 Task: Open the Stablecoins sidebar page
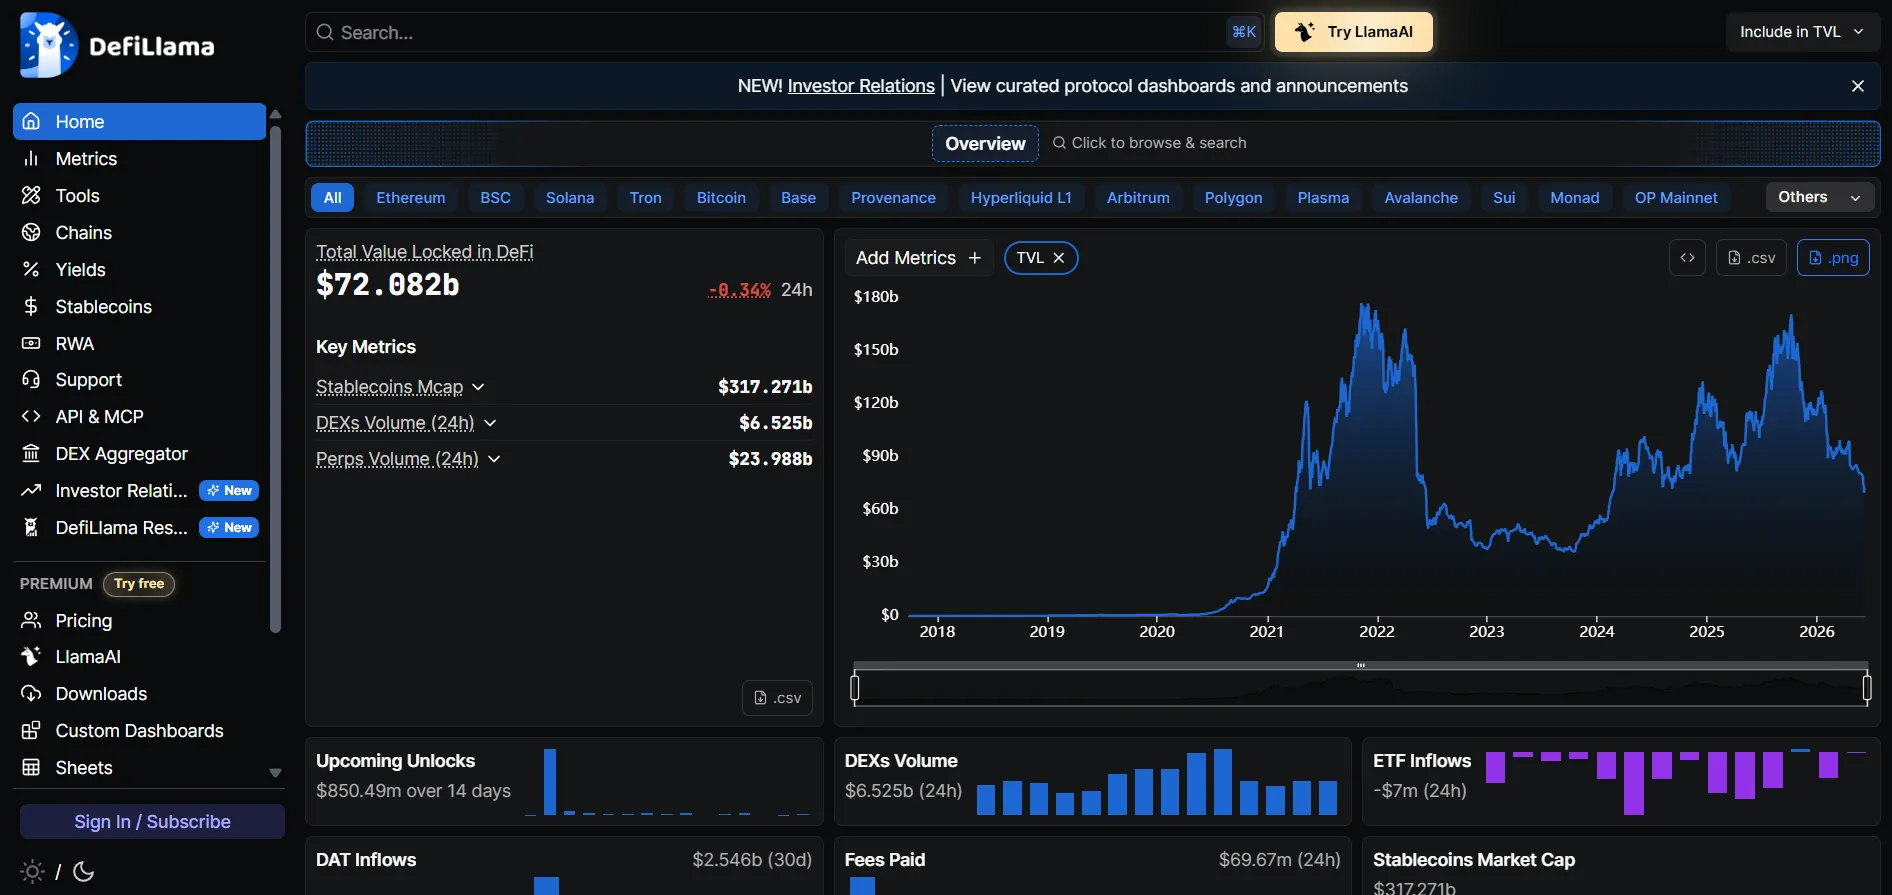click(140, 306)
